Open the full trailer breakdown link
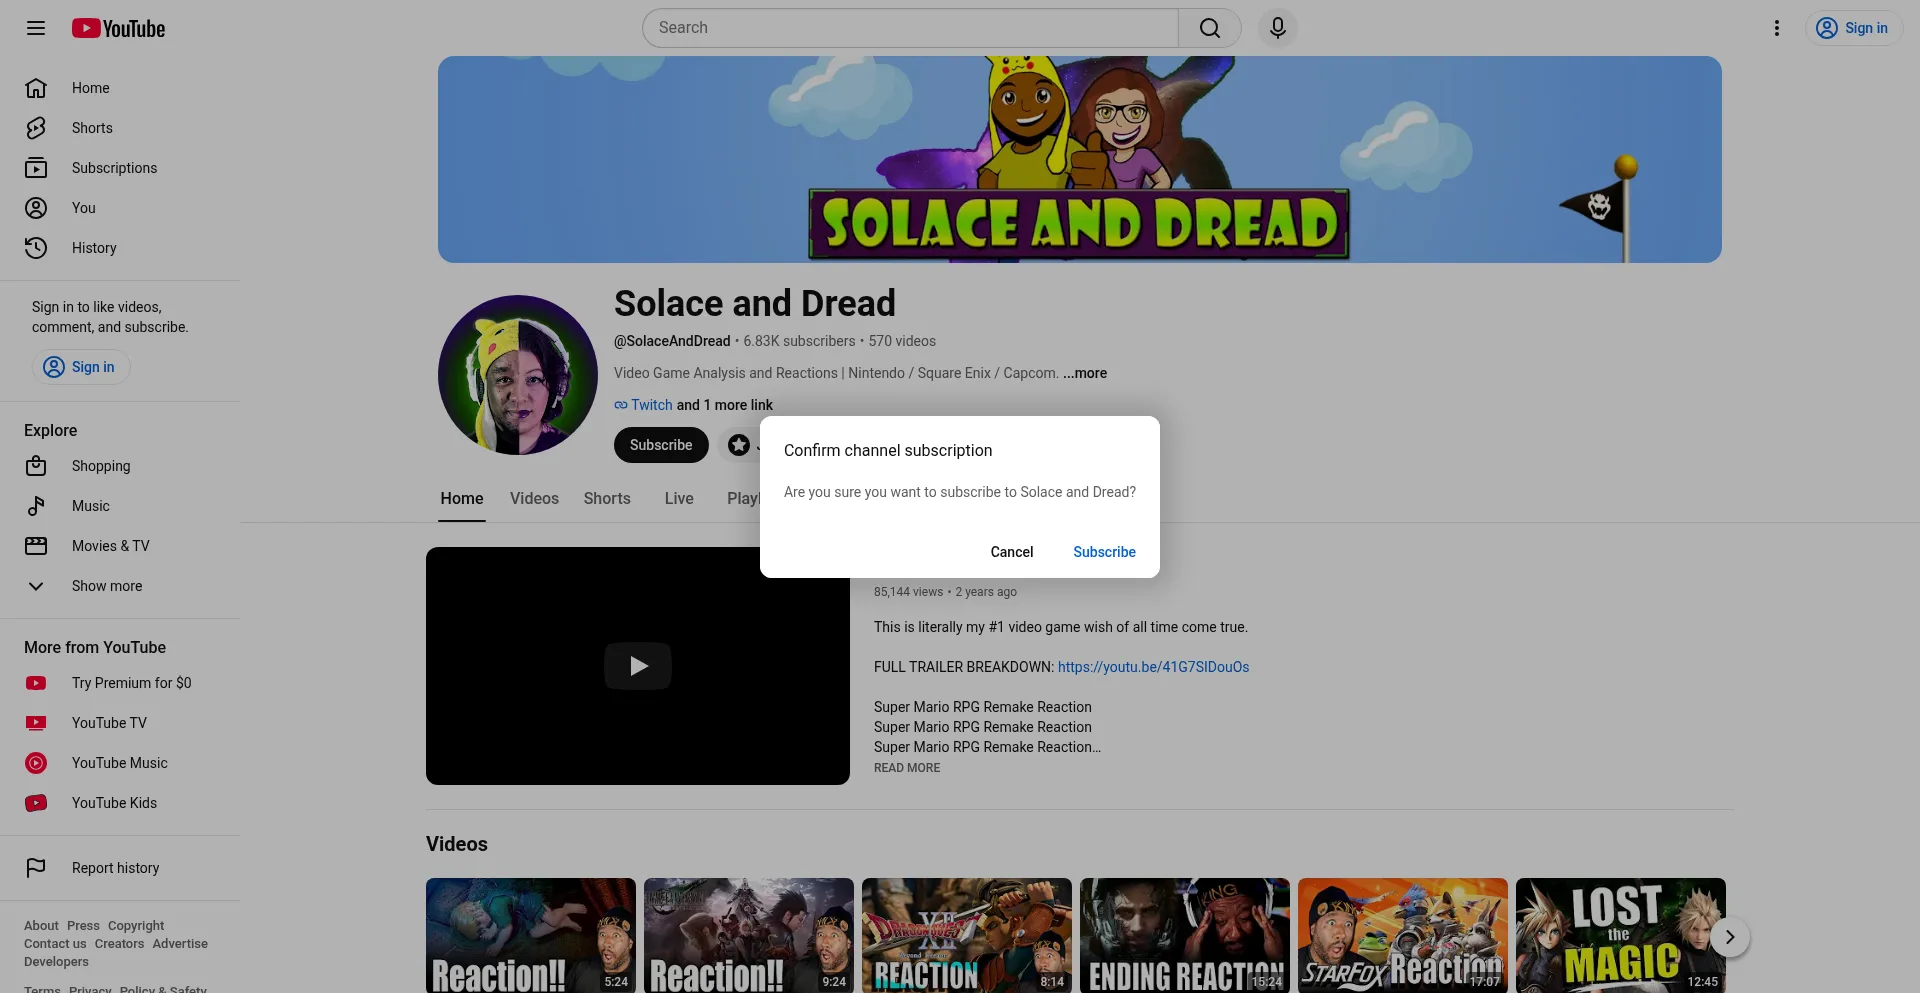Screen dimensions: 1920x993 pos(1153,667)
